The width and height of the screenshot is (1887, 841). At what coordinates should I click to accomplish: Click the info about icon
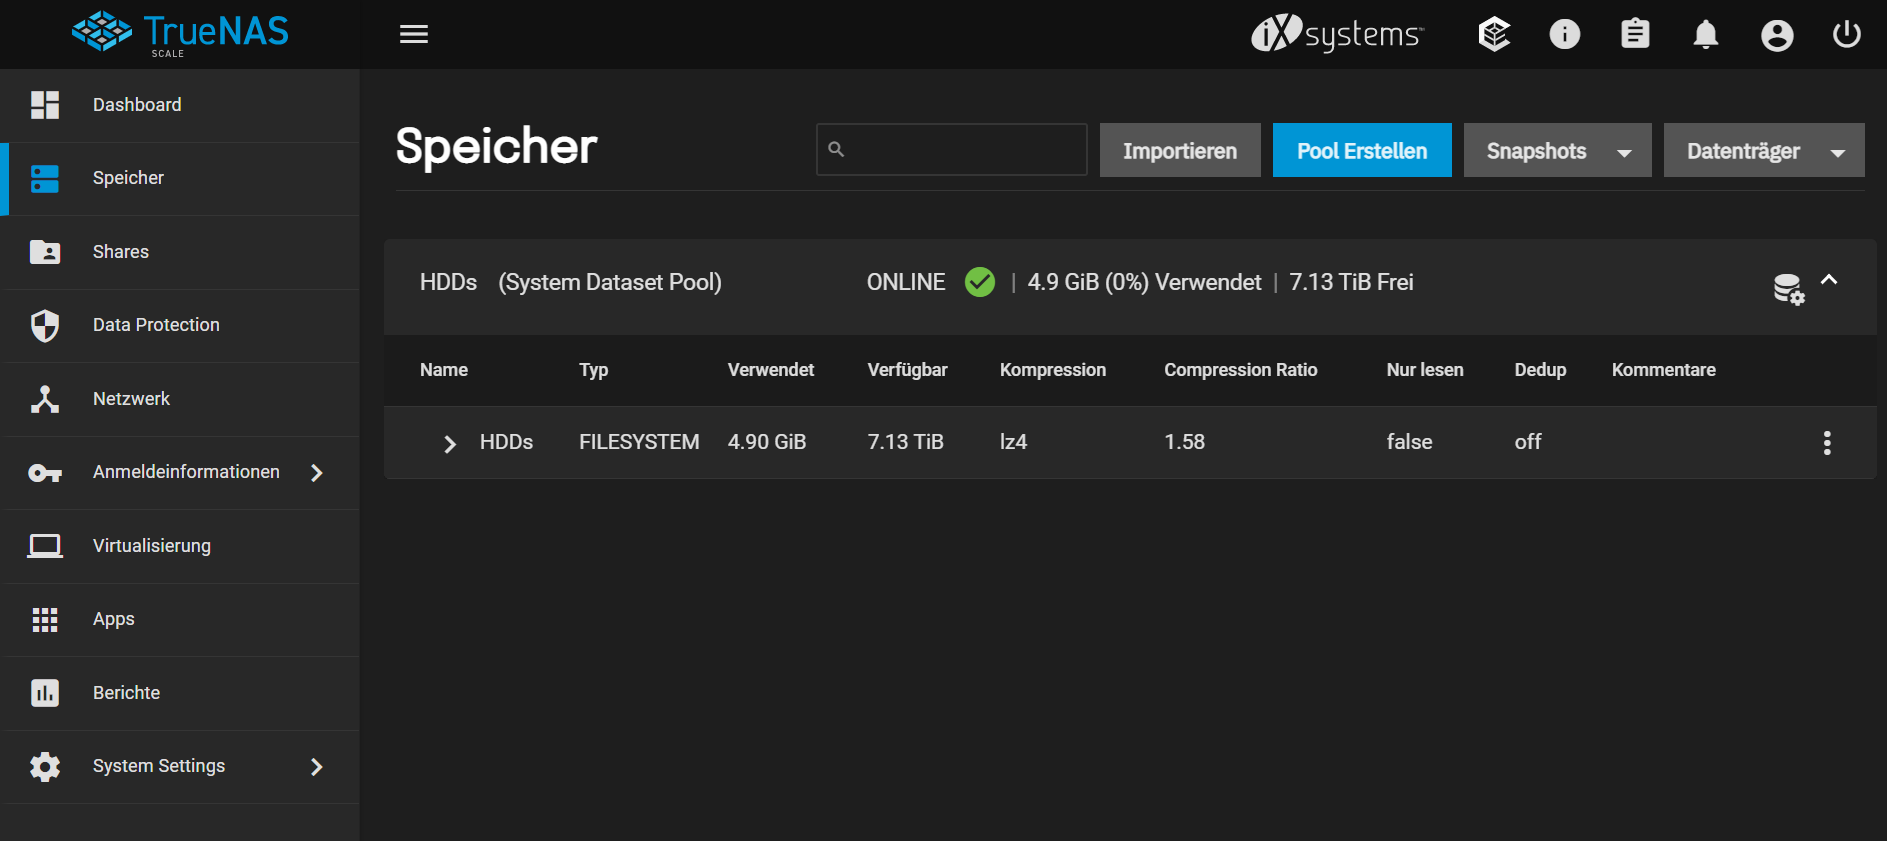click(x=1564, y=35)
